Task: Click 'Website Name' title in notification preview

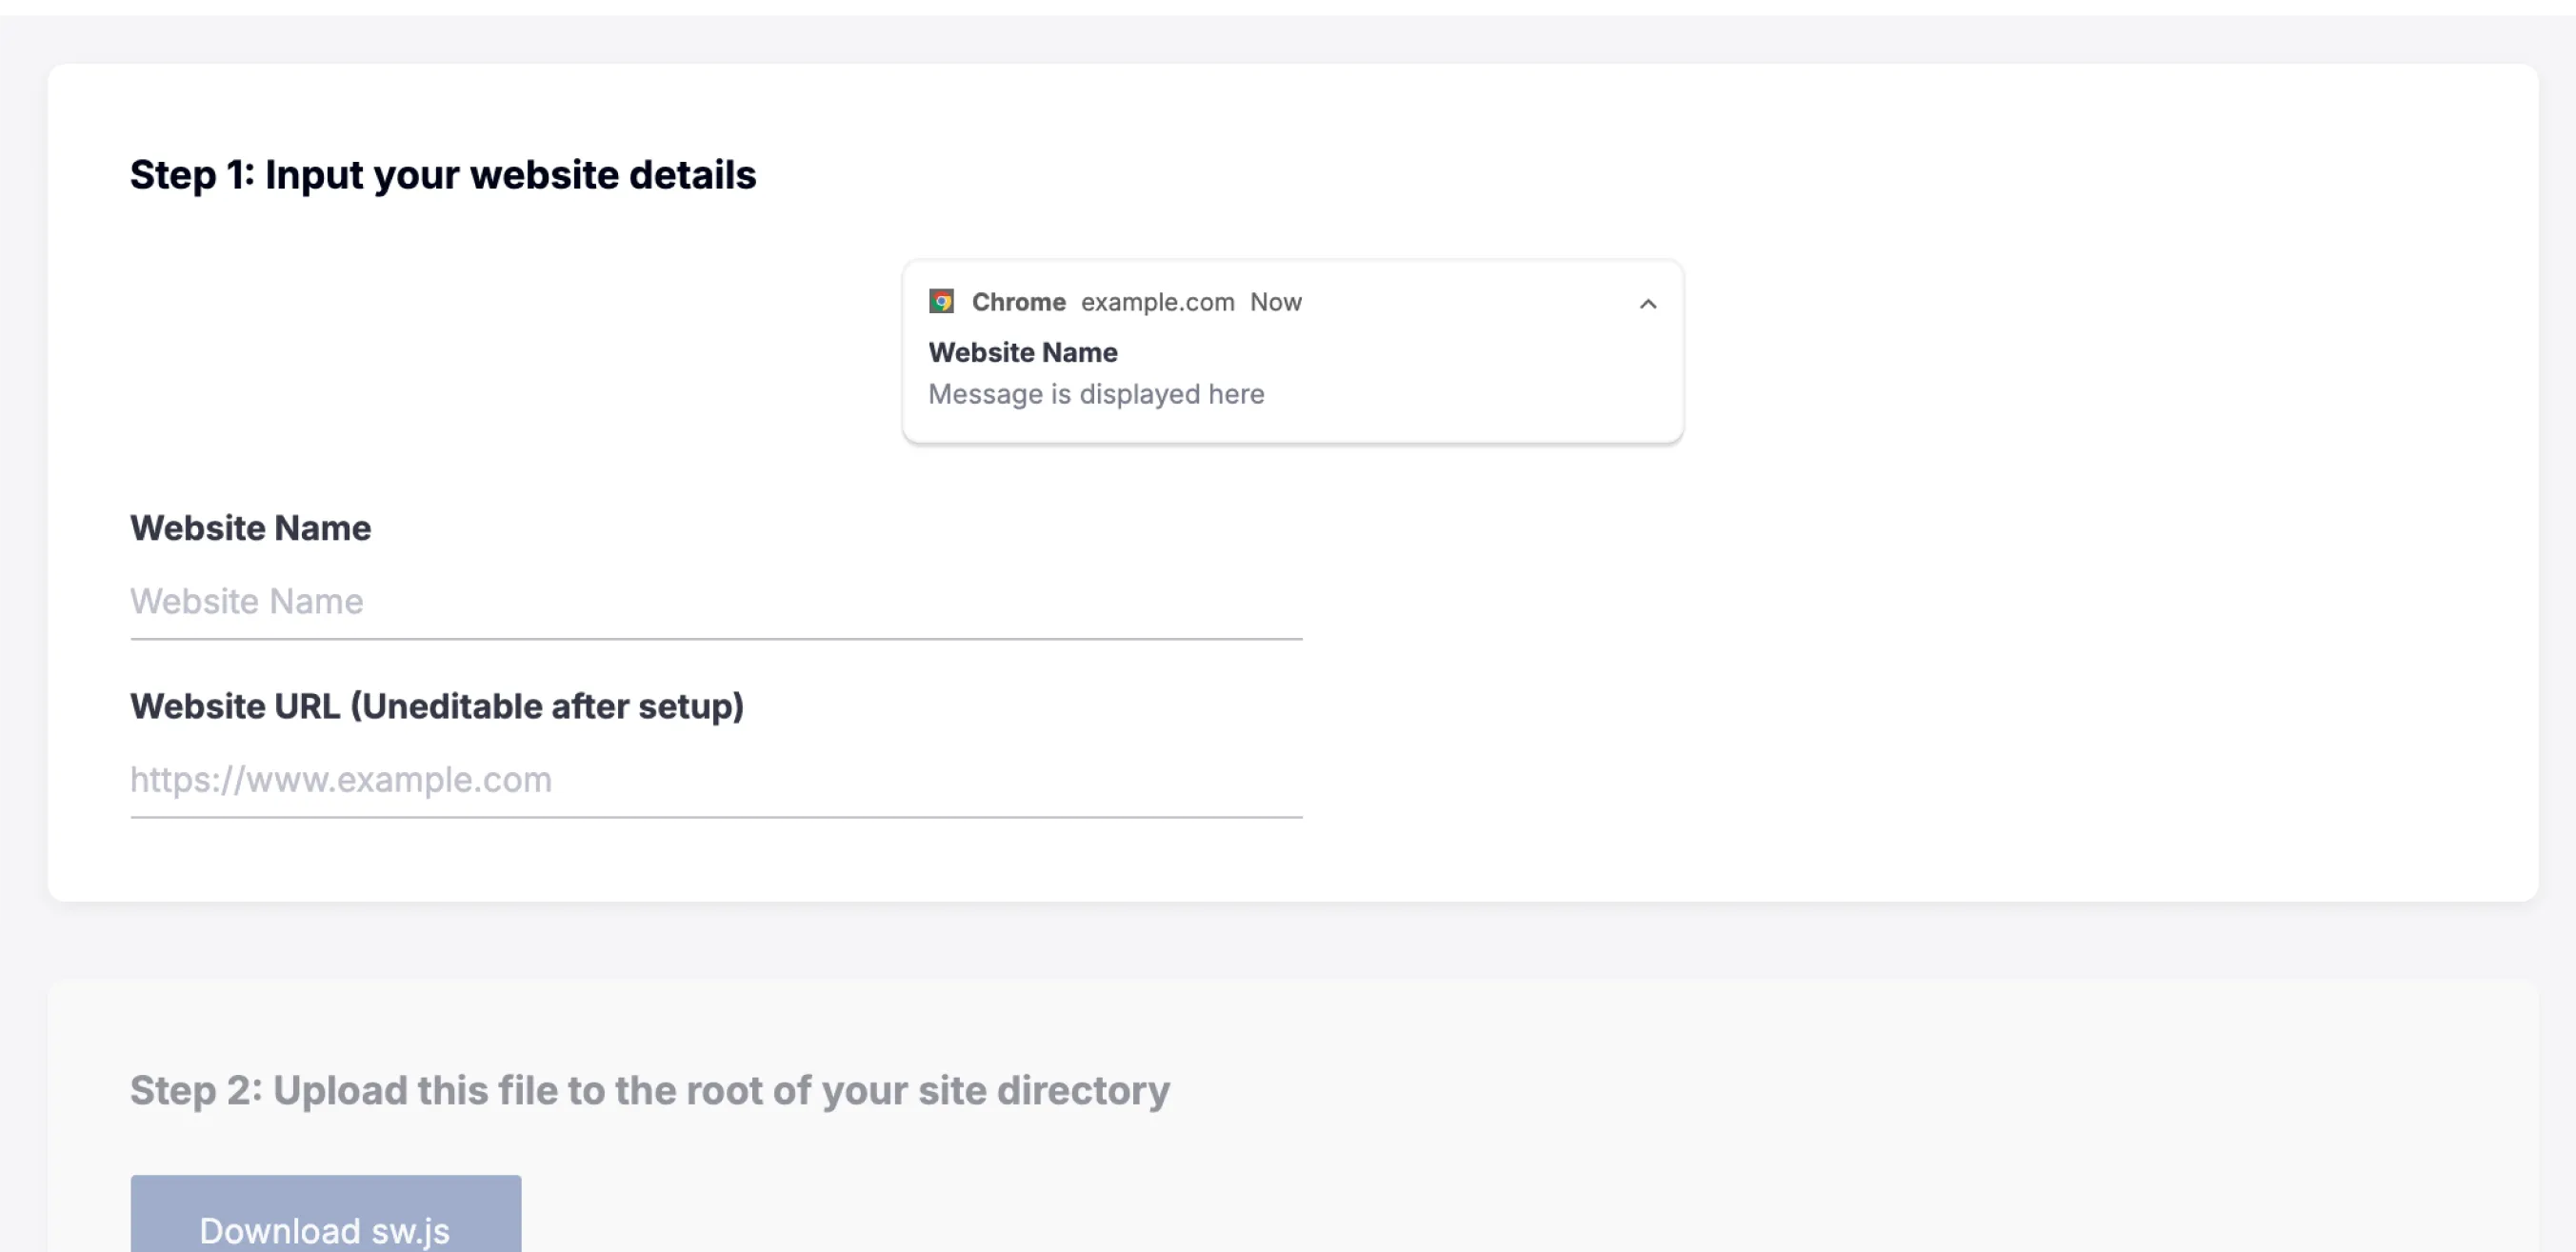Action: (1022, 352)
